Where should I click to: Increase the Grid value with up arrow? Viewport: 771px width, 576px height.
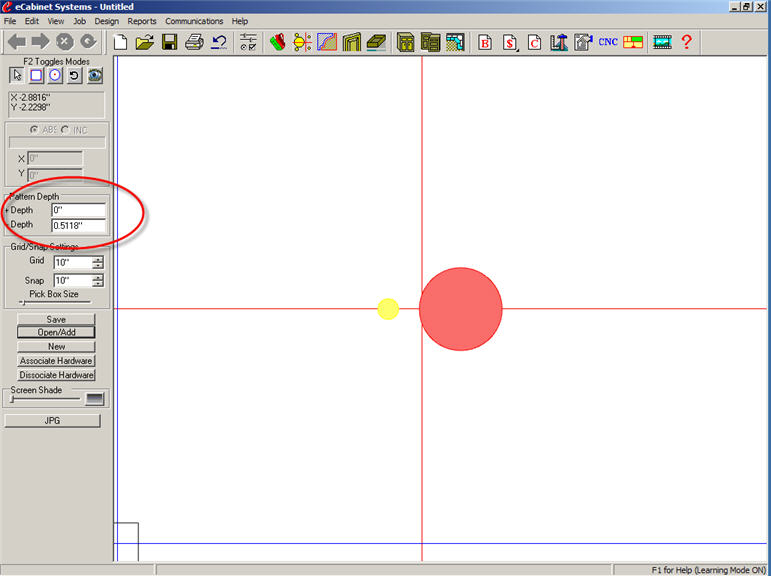point(98,259)
